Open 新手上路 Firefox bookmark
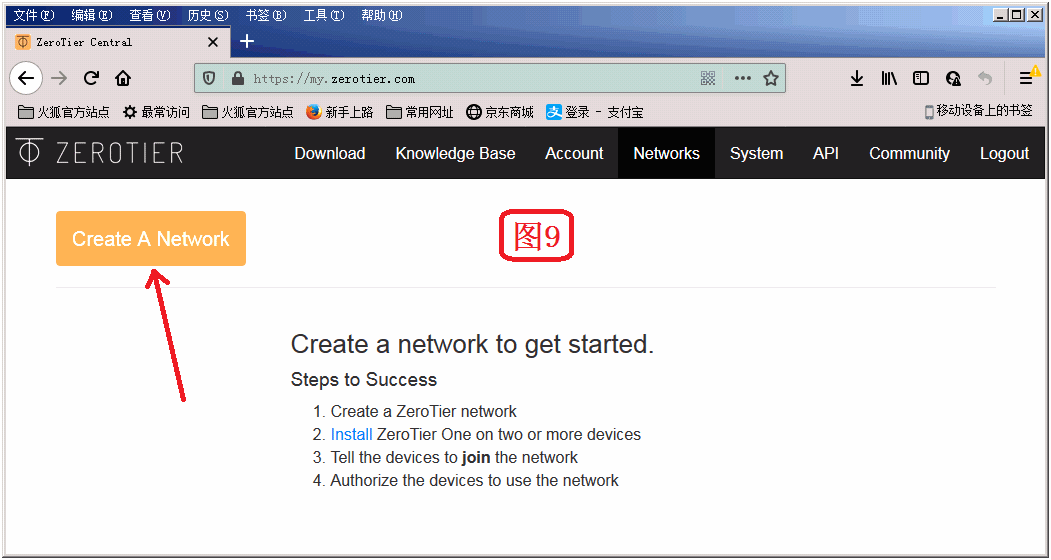Screen dimensions: 1051x560 pos(340,112)
